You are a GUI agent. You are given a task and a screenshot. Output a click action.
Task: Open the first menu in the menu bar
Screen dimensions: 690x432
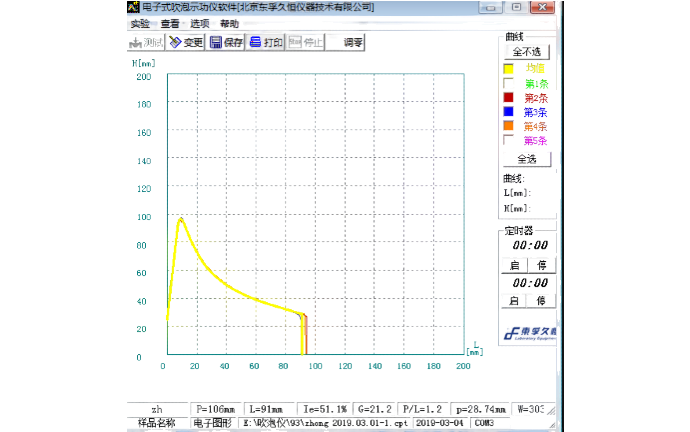[x=139, y=23]
